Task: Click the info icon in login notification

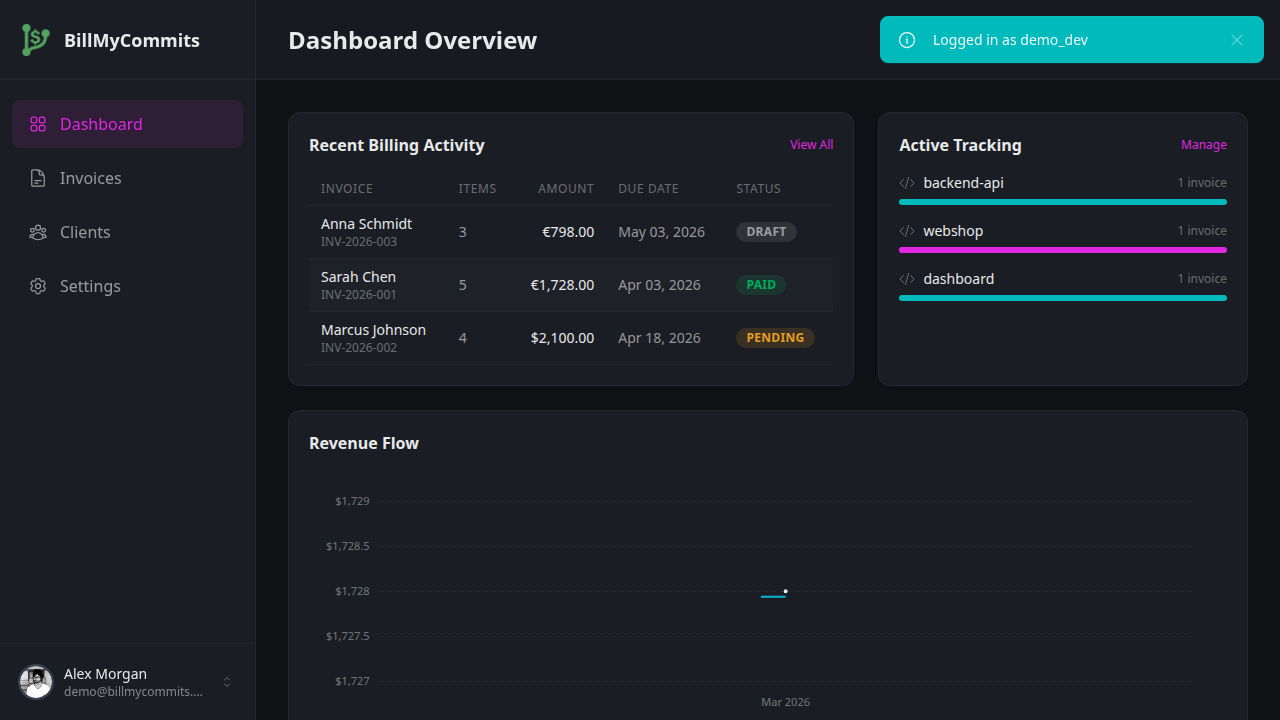Action: [907, 40]
